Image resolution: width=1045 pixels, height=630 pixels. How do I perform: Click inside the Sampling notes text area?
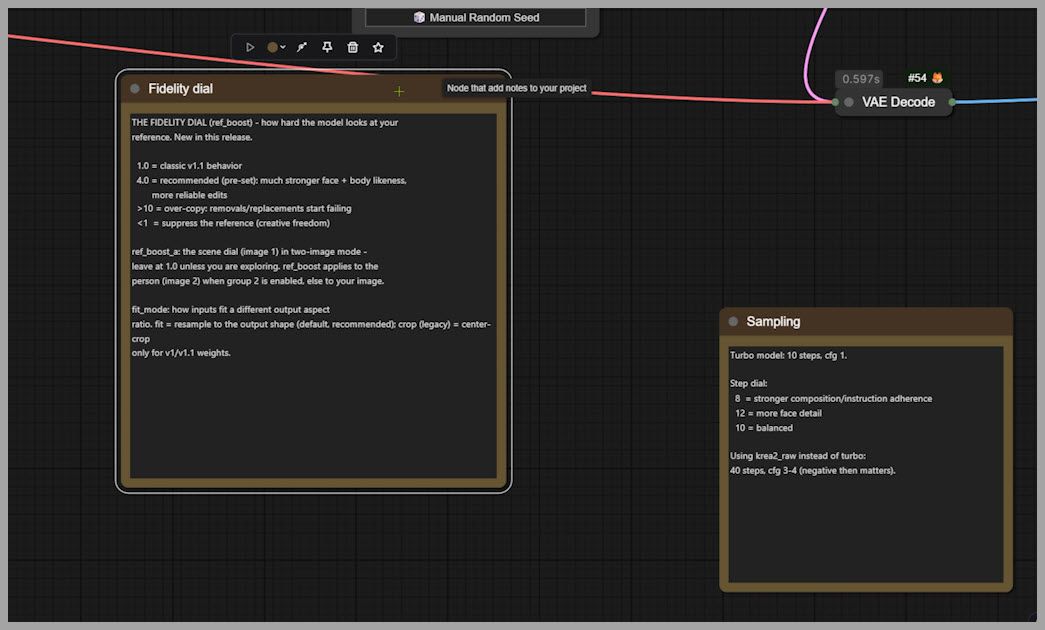click(x=866, y=464)
